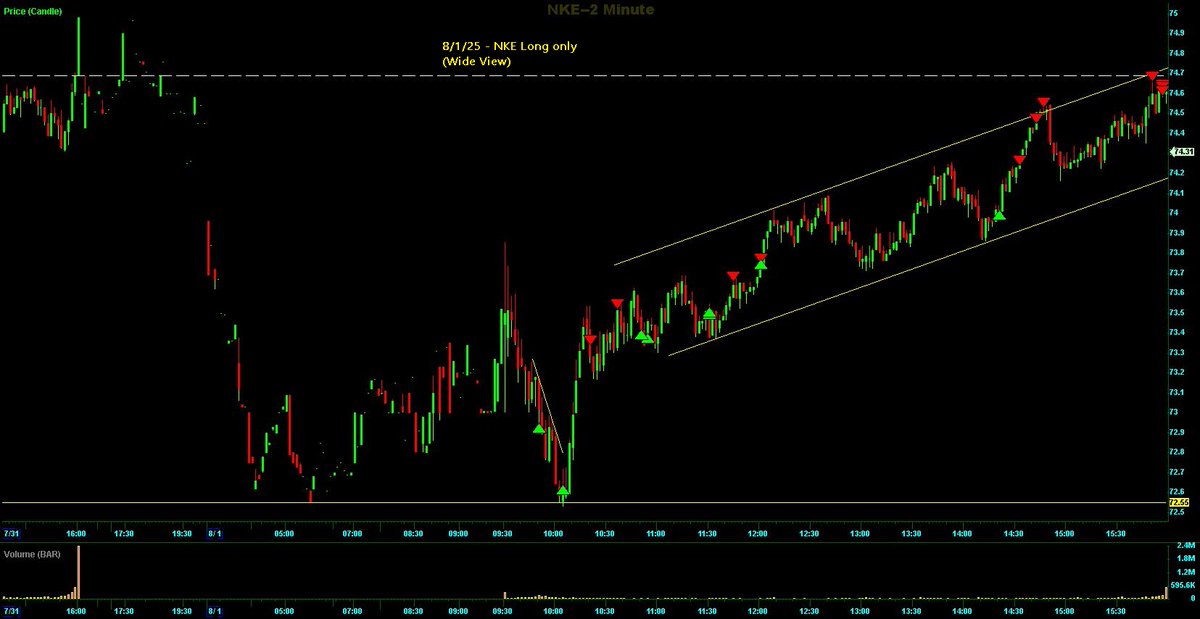Click the 73 label on the price axis
Image resolution: width=1200 pixels, height=619 pixels.
[x=1172, y=412]
